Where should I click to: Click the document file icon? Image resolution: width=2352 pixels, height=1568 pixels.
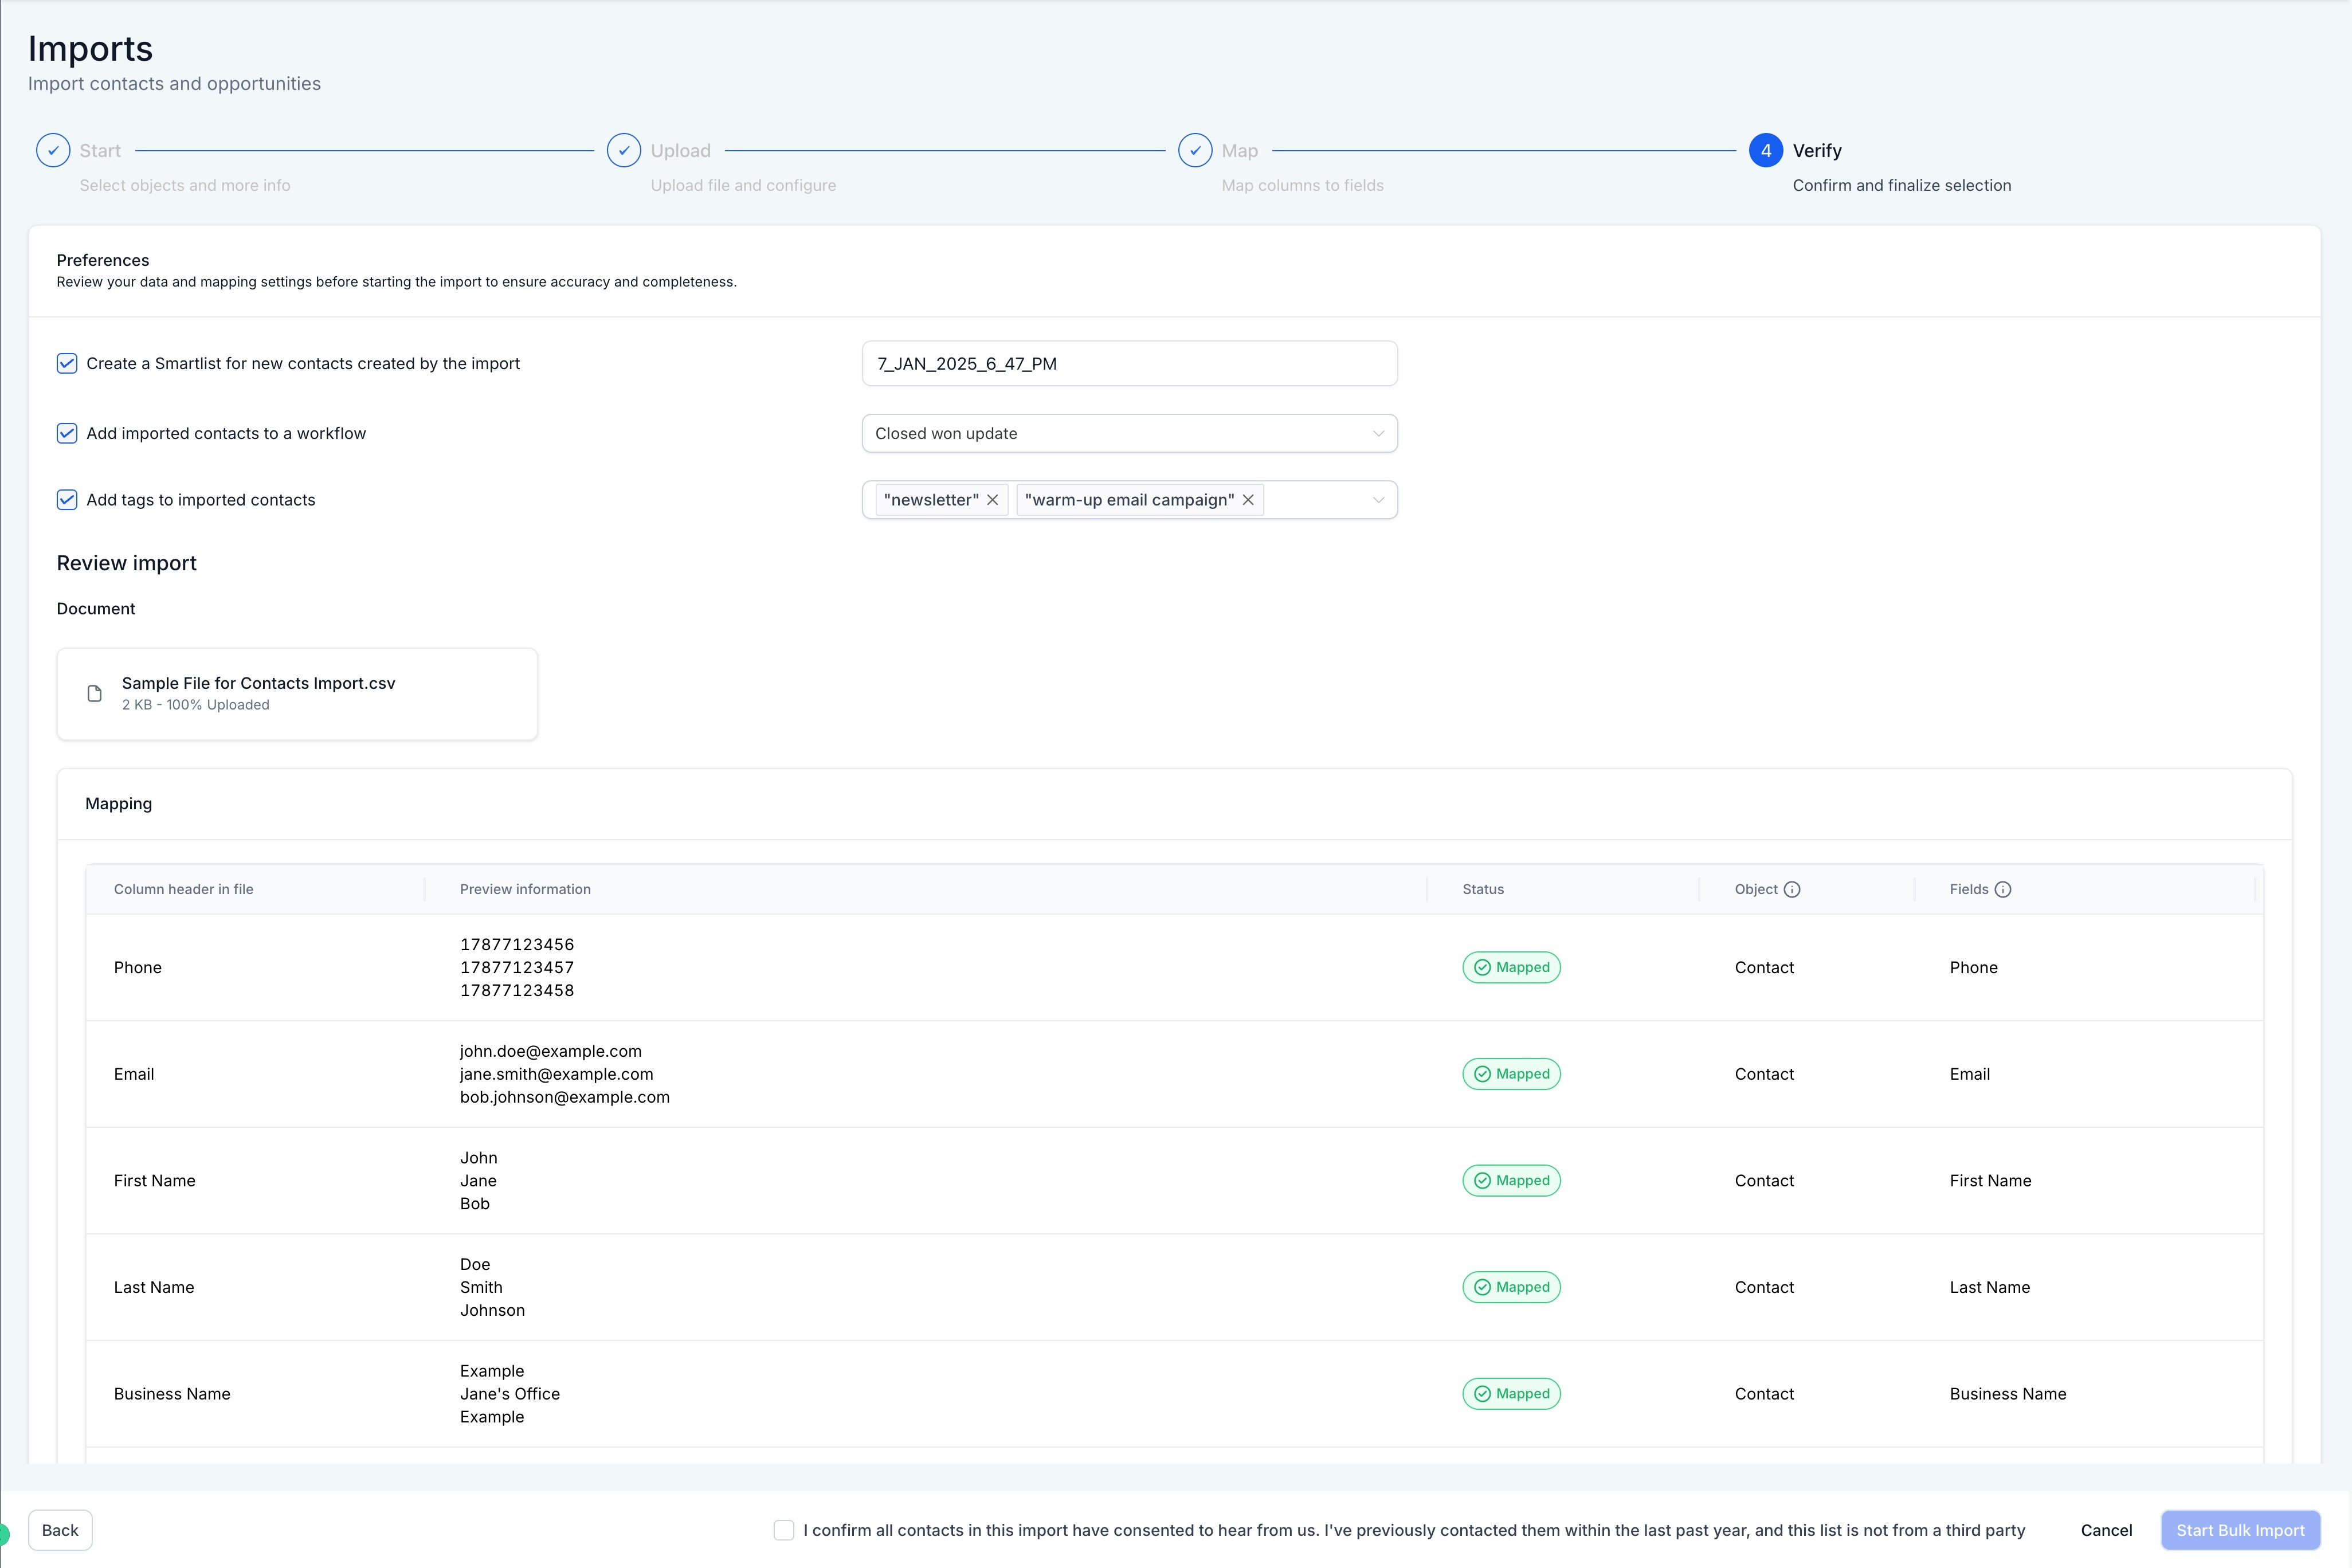coord(95,693)
